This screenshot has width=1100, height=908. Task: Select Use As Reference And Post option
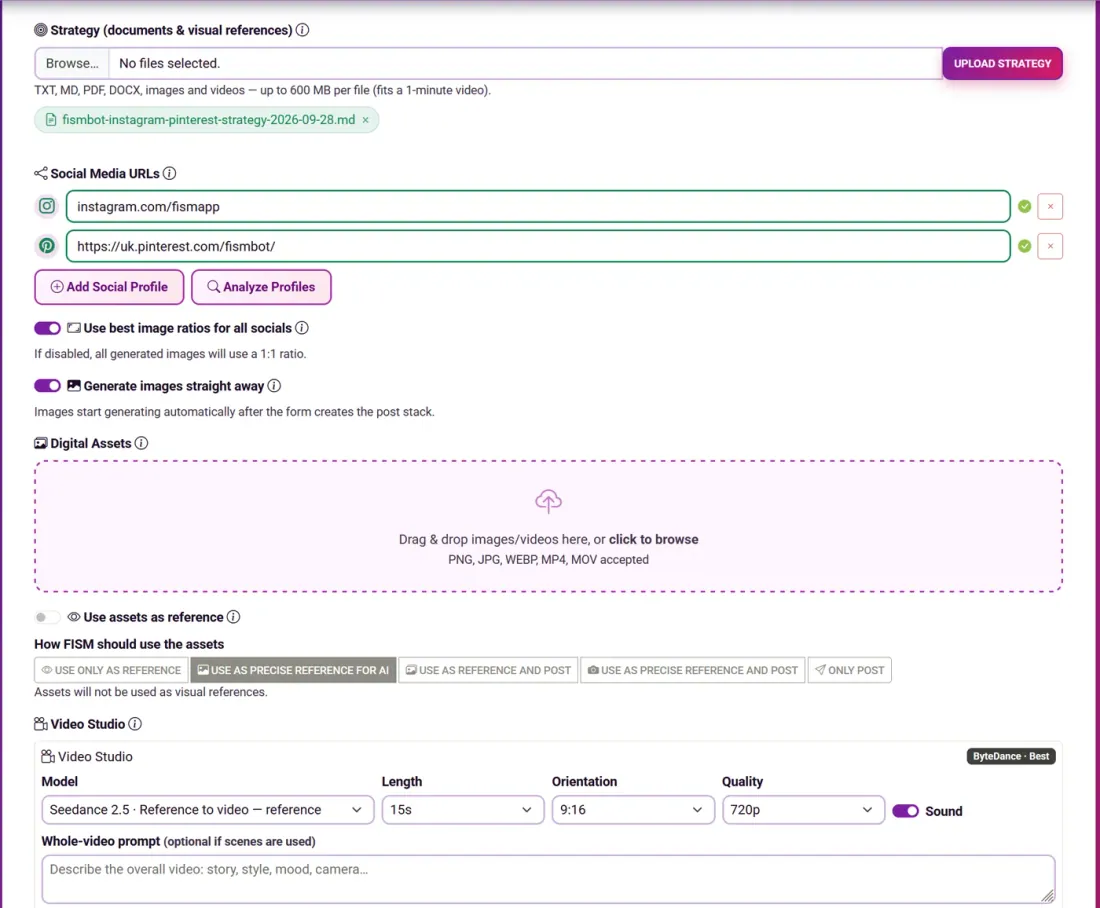tap(488, 670)
